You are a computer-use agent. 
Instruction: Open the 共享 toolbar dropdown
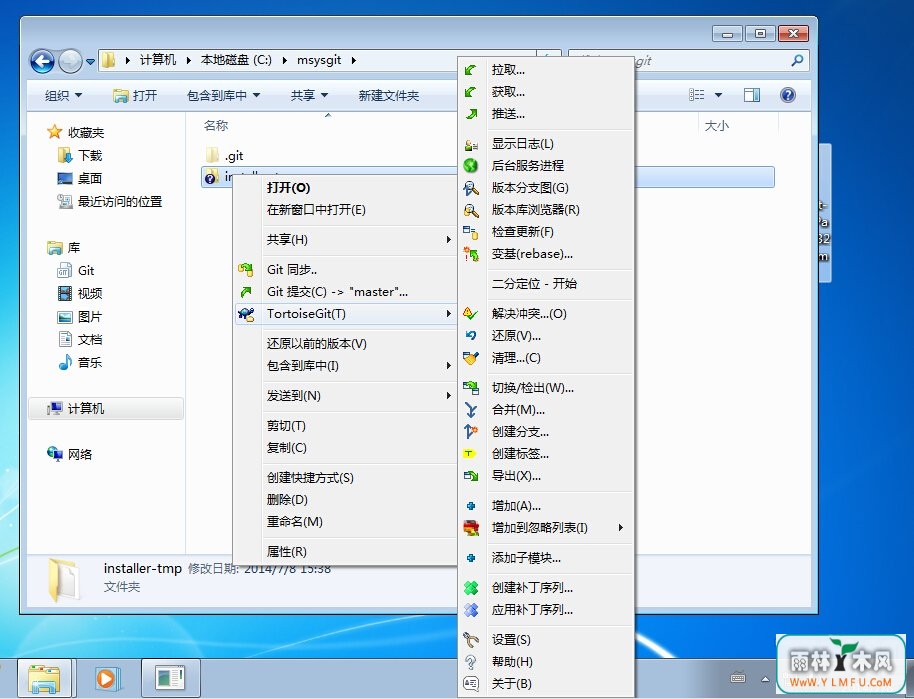[x=310, y=96]
